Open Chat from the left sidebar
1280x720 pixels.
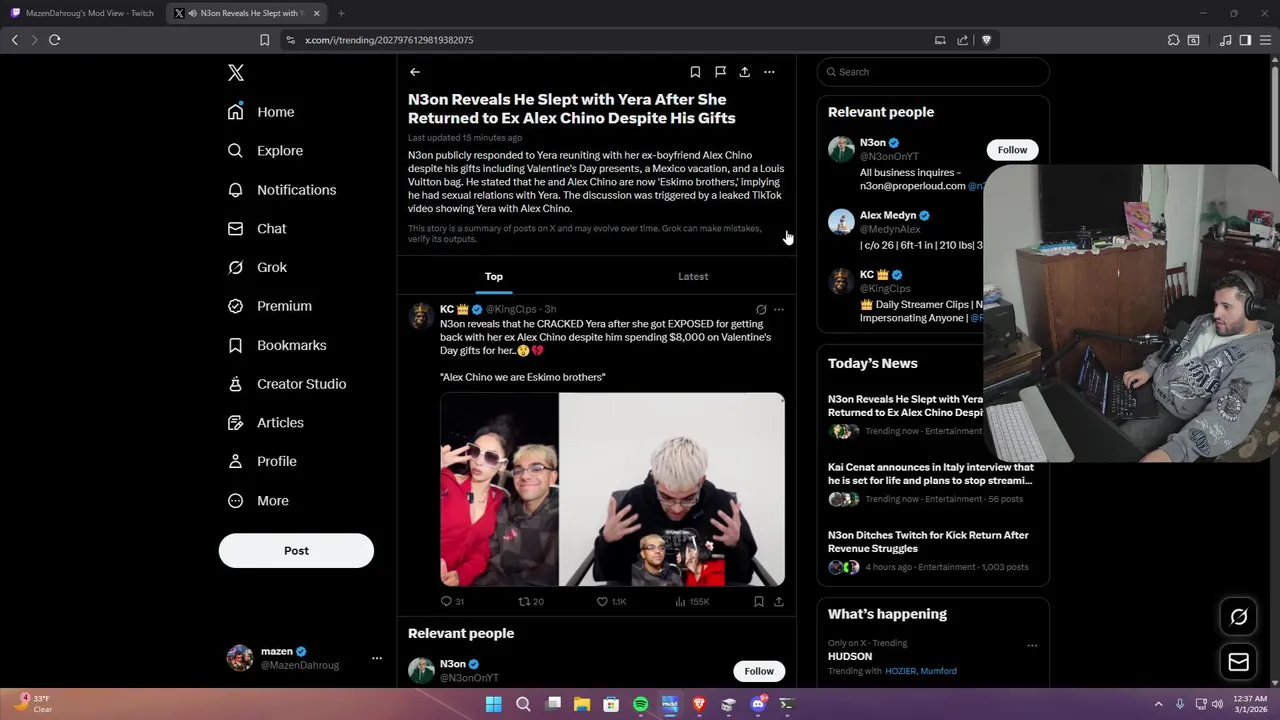[x=256, y=229]
